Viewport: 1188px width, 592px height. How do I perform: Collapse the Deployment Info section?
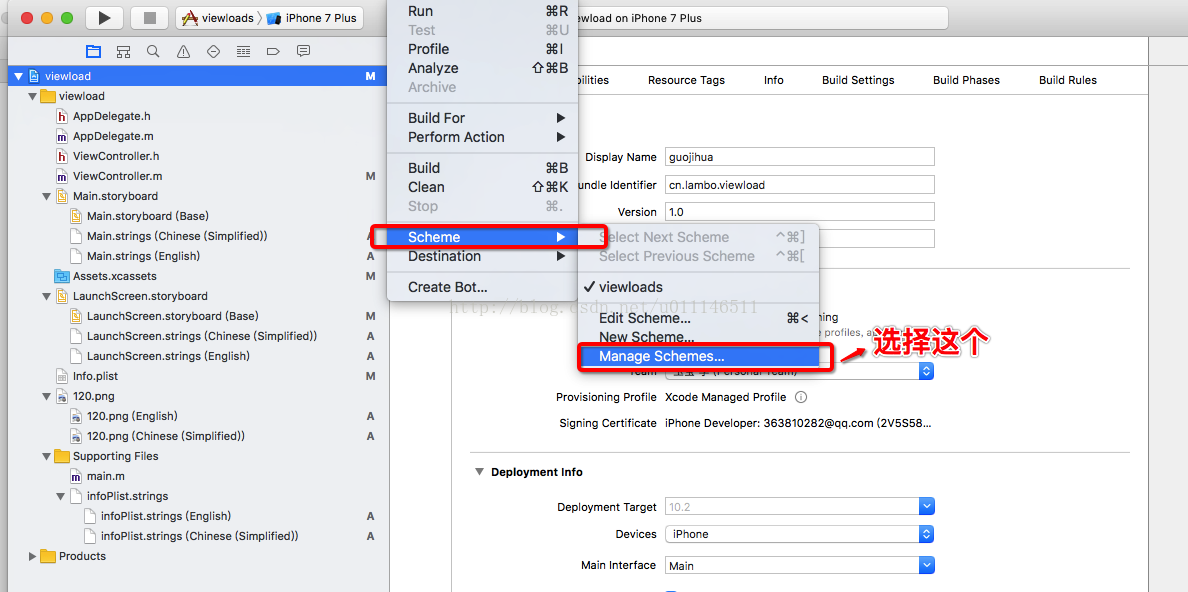click(479, 471)
